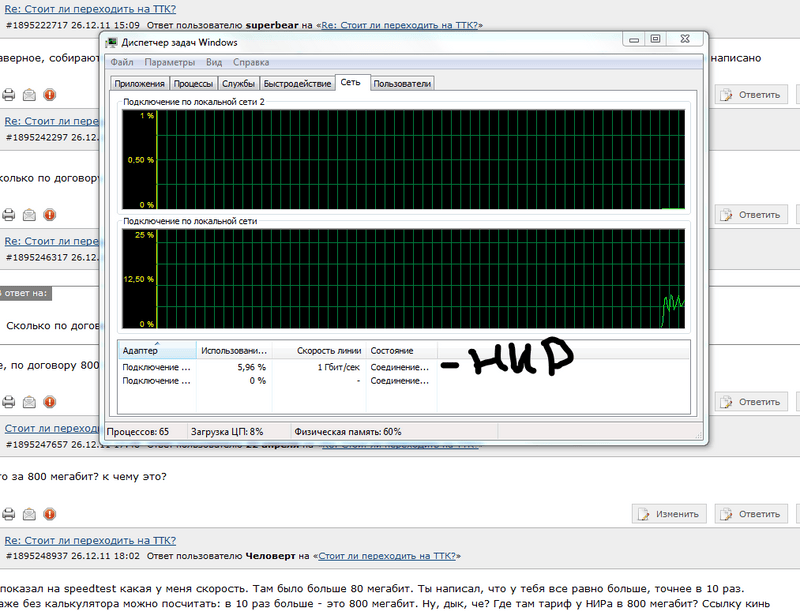Report the 'к чему это?' post via red icon
Screen dimensions: 800x611
[49, 514]
